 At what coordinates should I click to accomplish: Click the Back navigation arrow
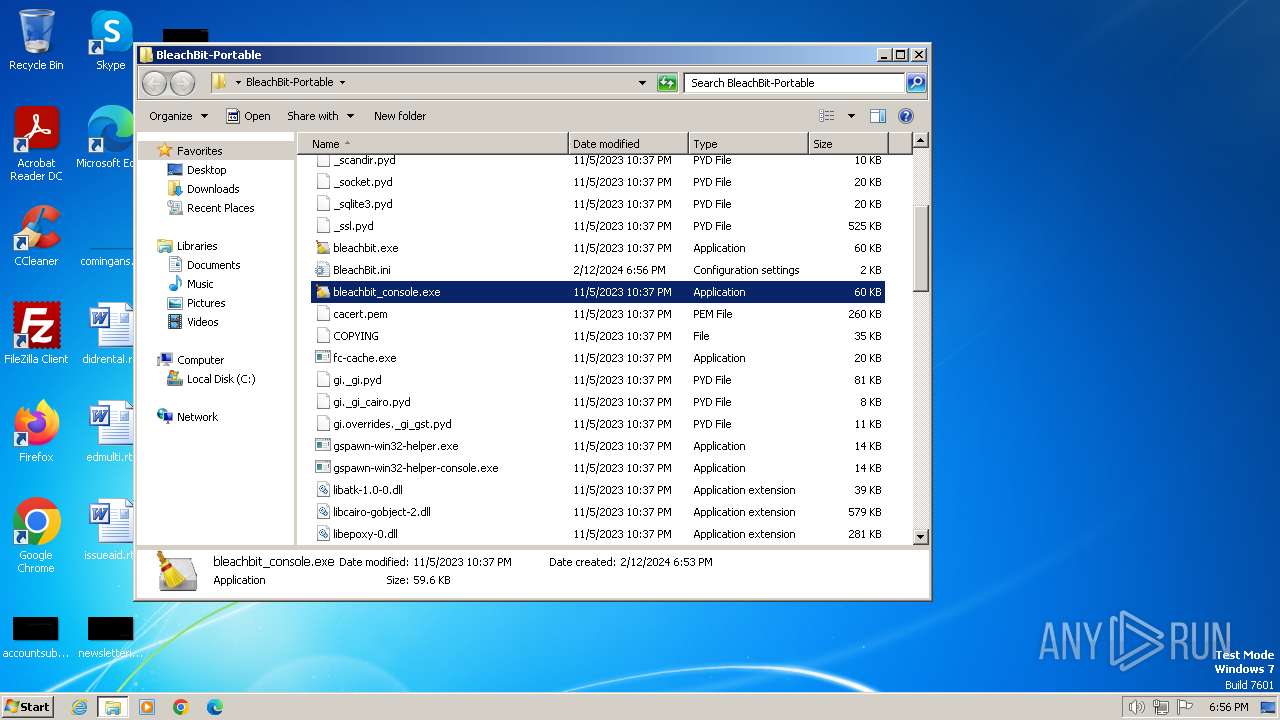pos(155,83)
